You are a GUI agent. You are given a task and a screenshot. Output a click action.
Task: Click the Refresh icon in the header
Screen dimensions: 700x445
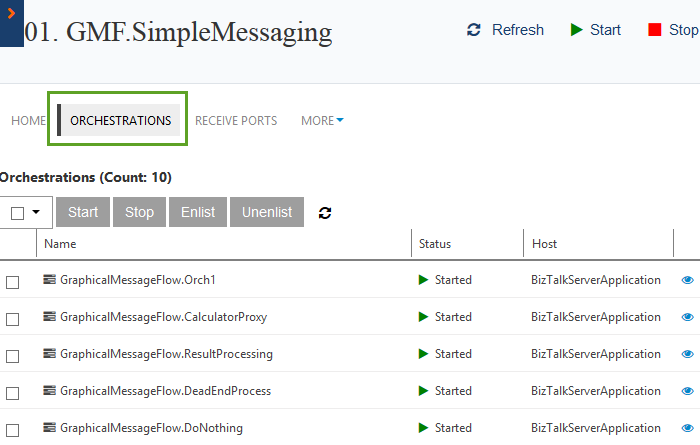pos(475,30)
